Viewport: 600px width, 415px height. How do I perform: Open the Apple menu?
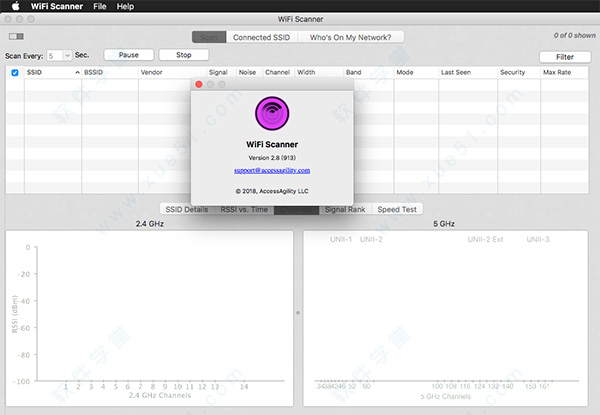tap(16, 6)
